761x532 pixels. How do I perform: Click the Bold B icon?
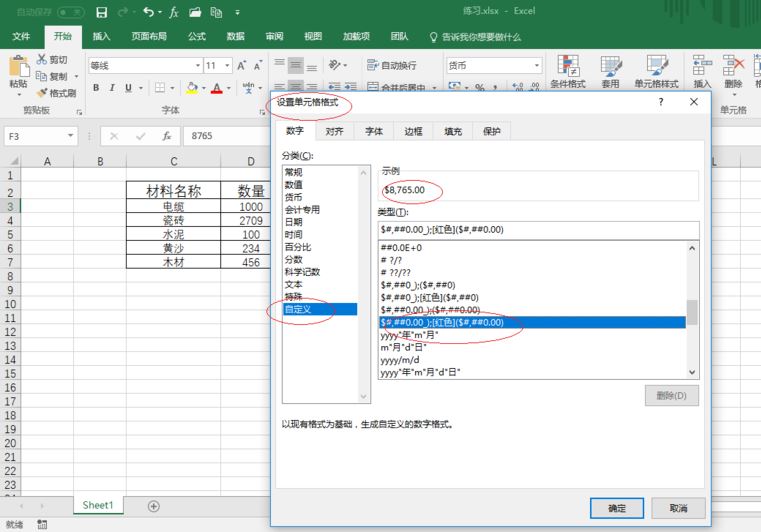96,88
